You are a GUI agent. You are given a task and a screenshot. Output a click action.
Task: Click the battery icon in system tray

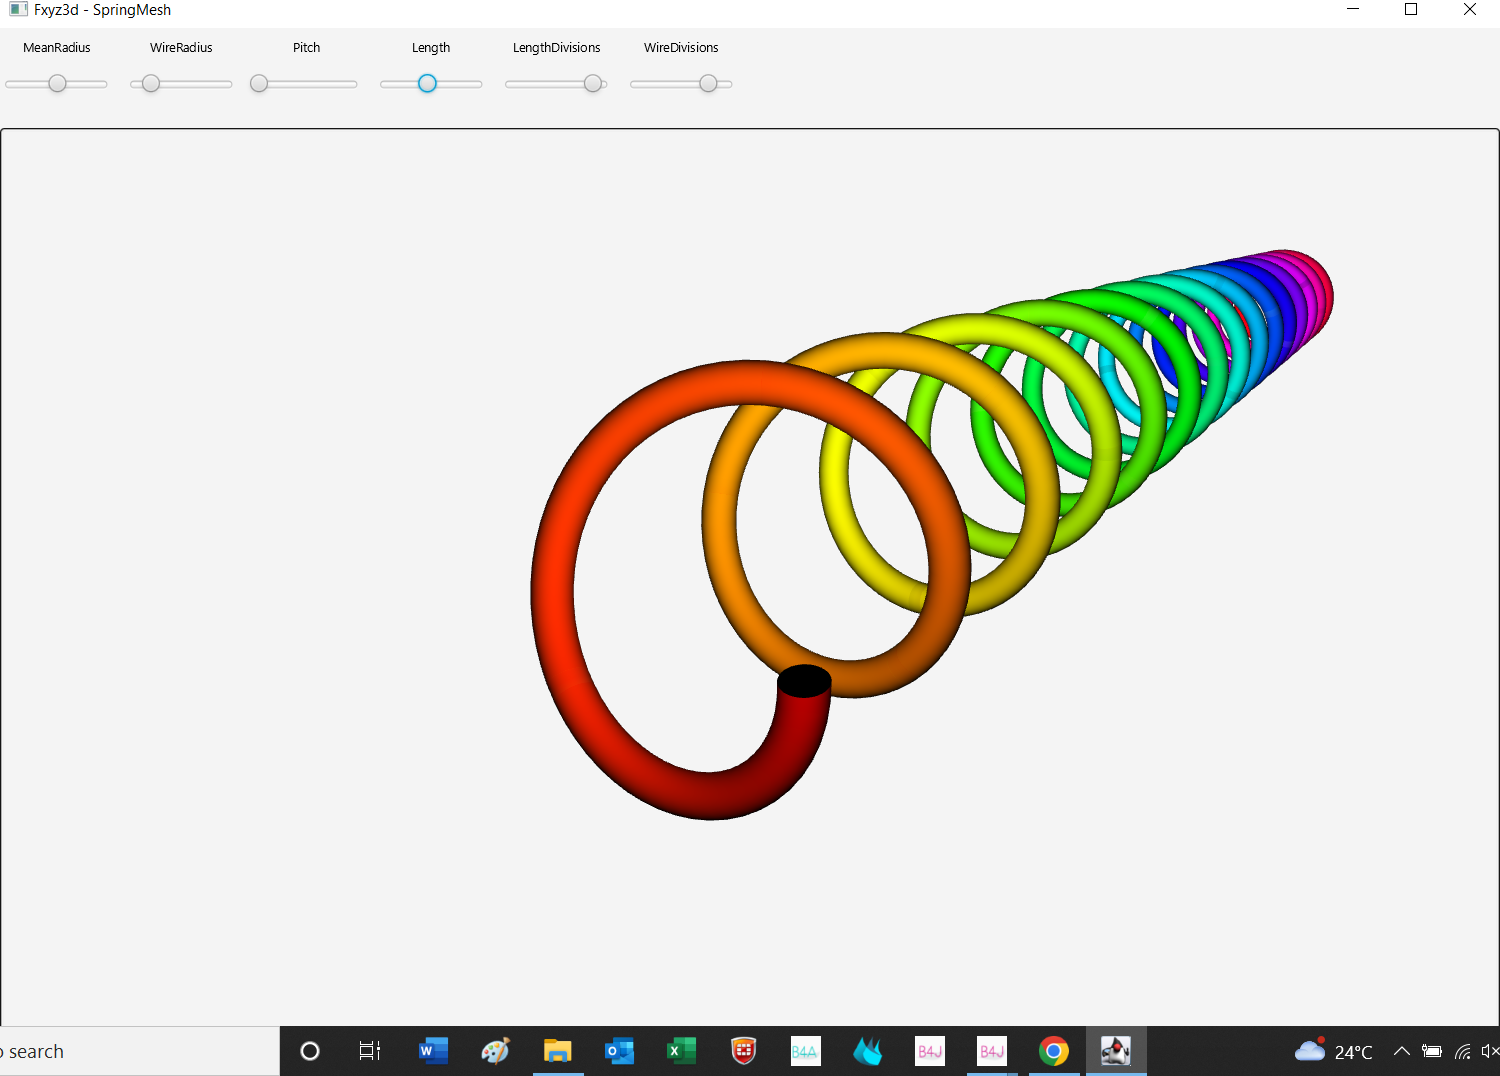(x=1432, y=1051)
